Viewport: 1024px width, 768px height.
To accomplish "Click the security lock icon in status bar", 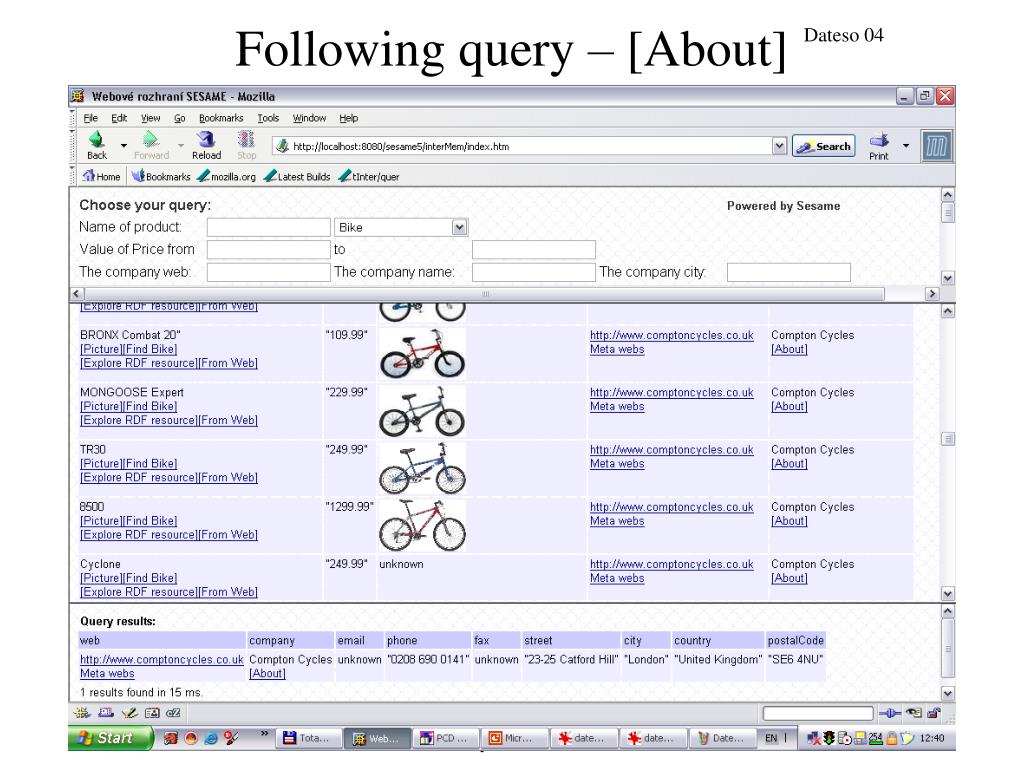I will 935,713.
